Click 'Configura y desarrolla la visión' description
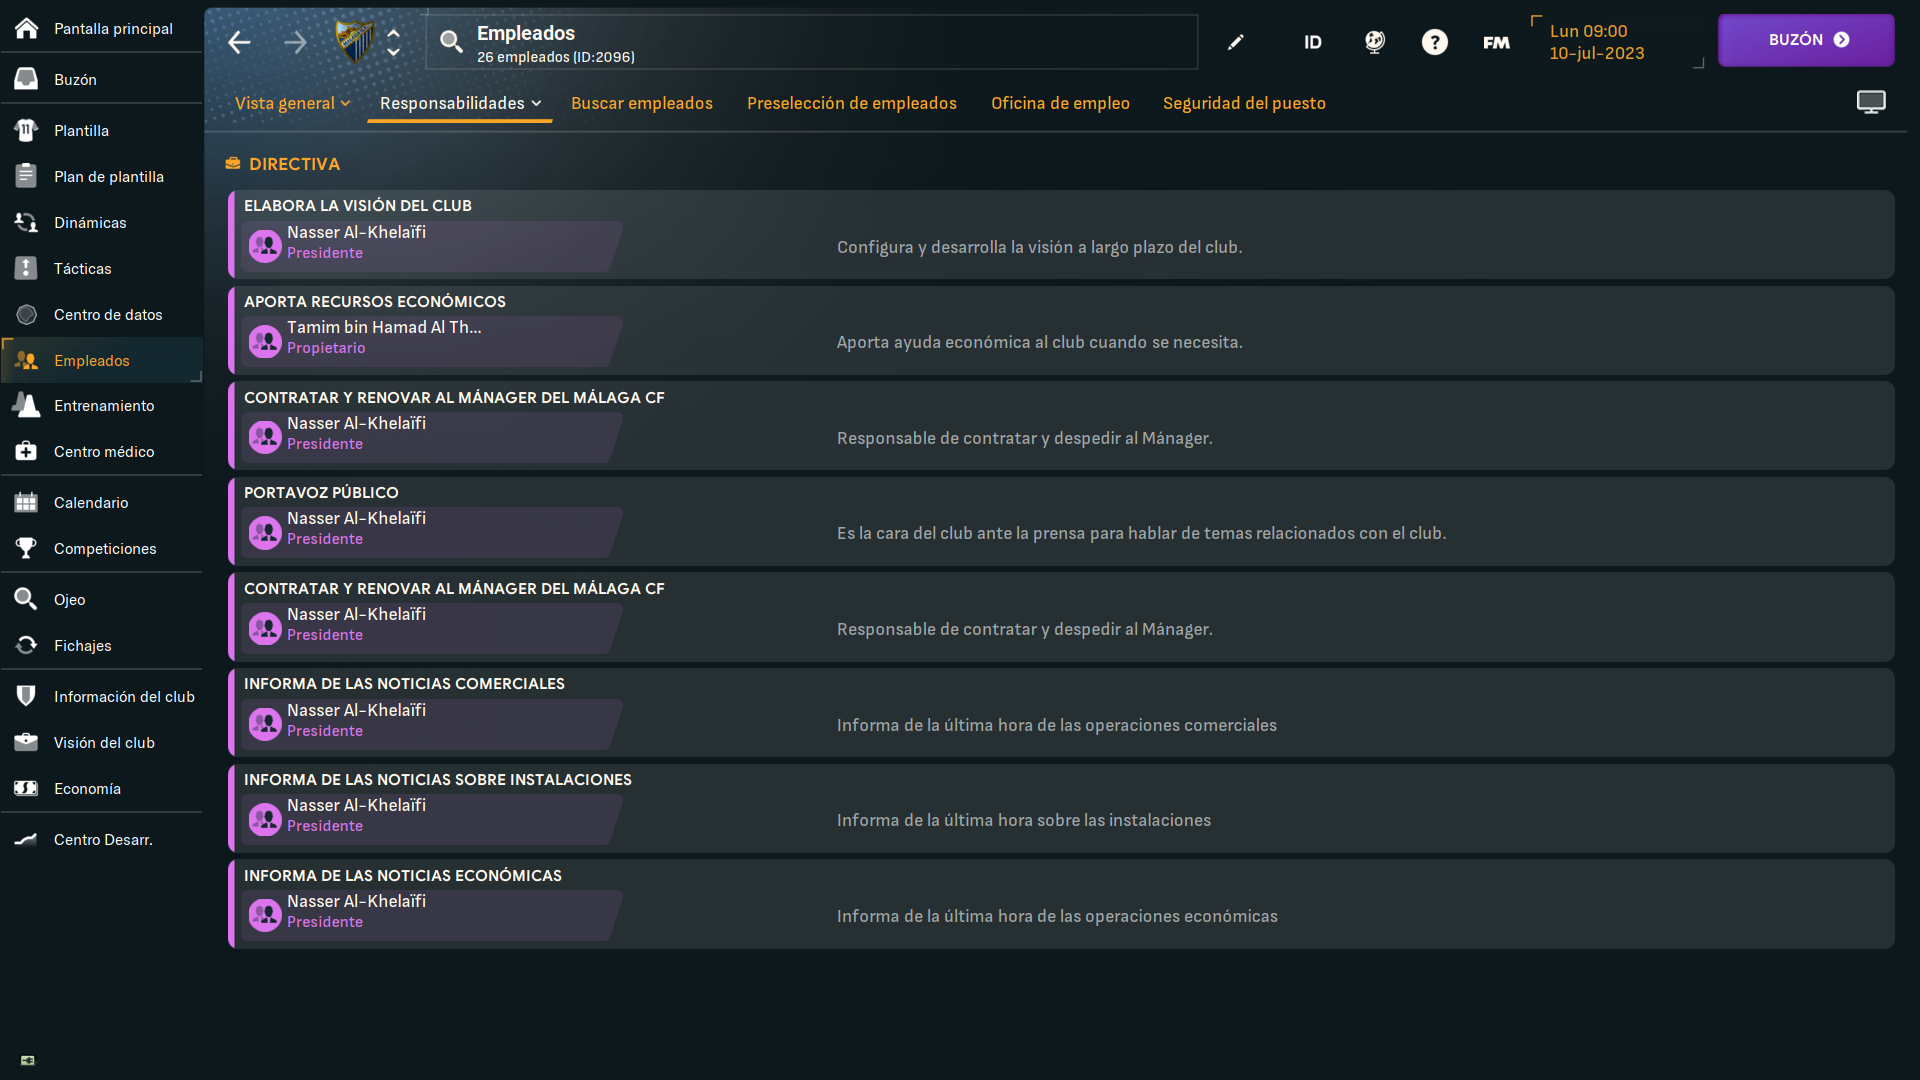The height and width of the screenshot is (1080, 1920). pos(1040,247)
